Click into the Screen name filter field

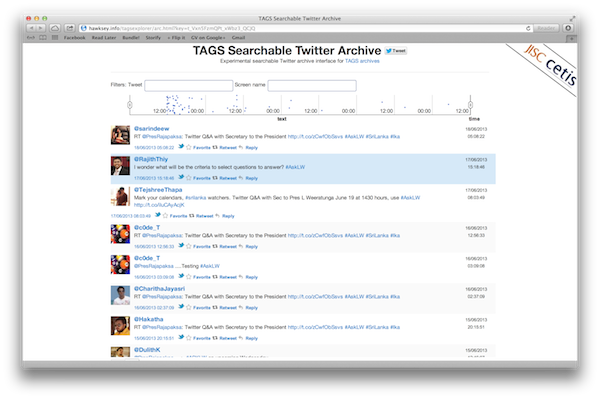click(312, 85)
